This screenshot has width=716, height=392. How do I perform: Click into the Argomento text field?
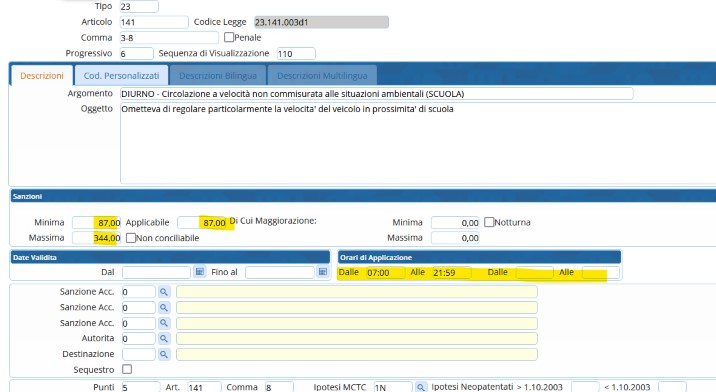coord(376,94)
